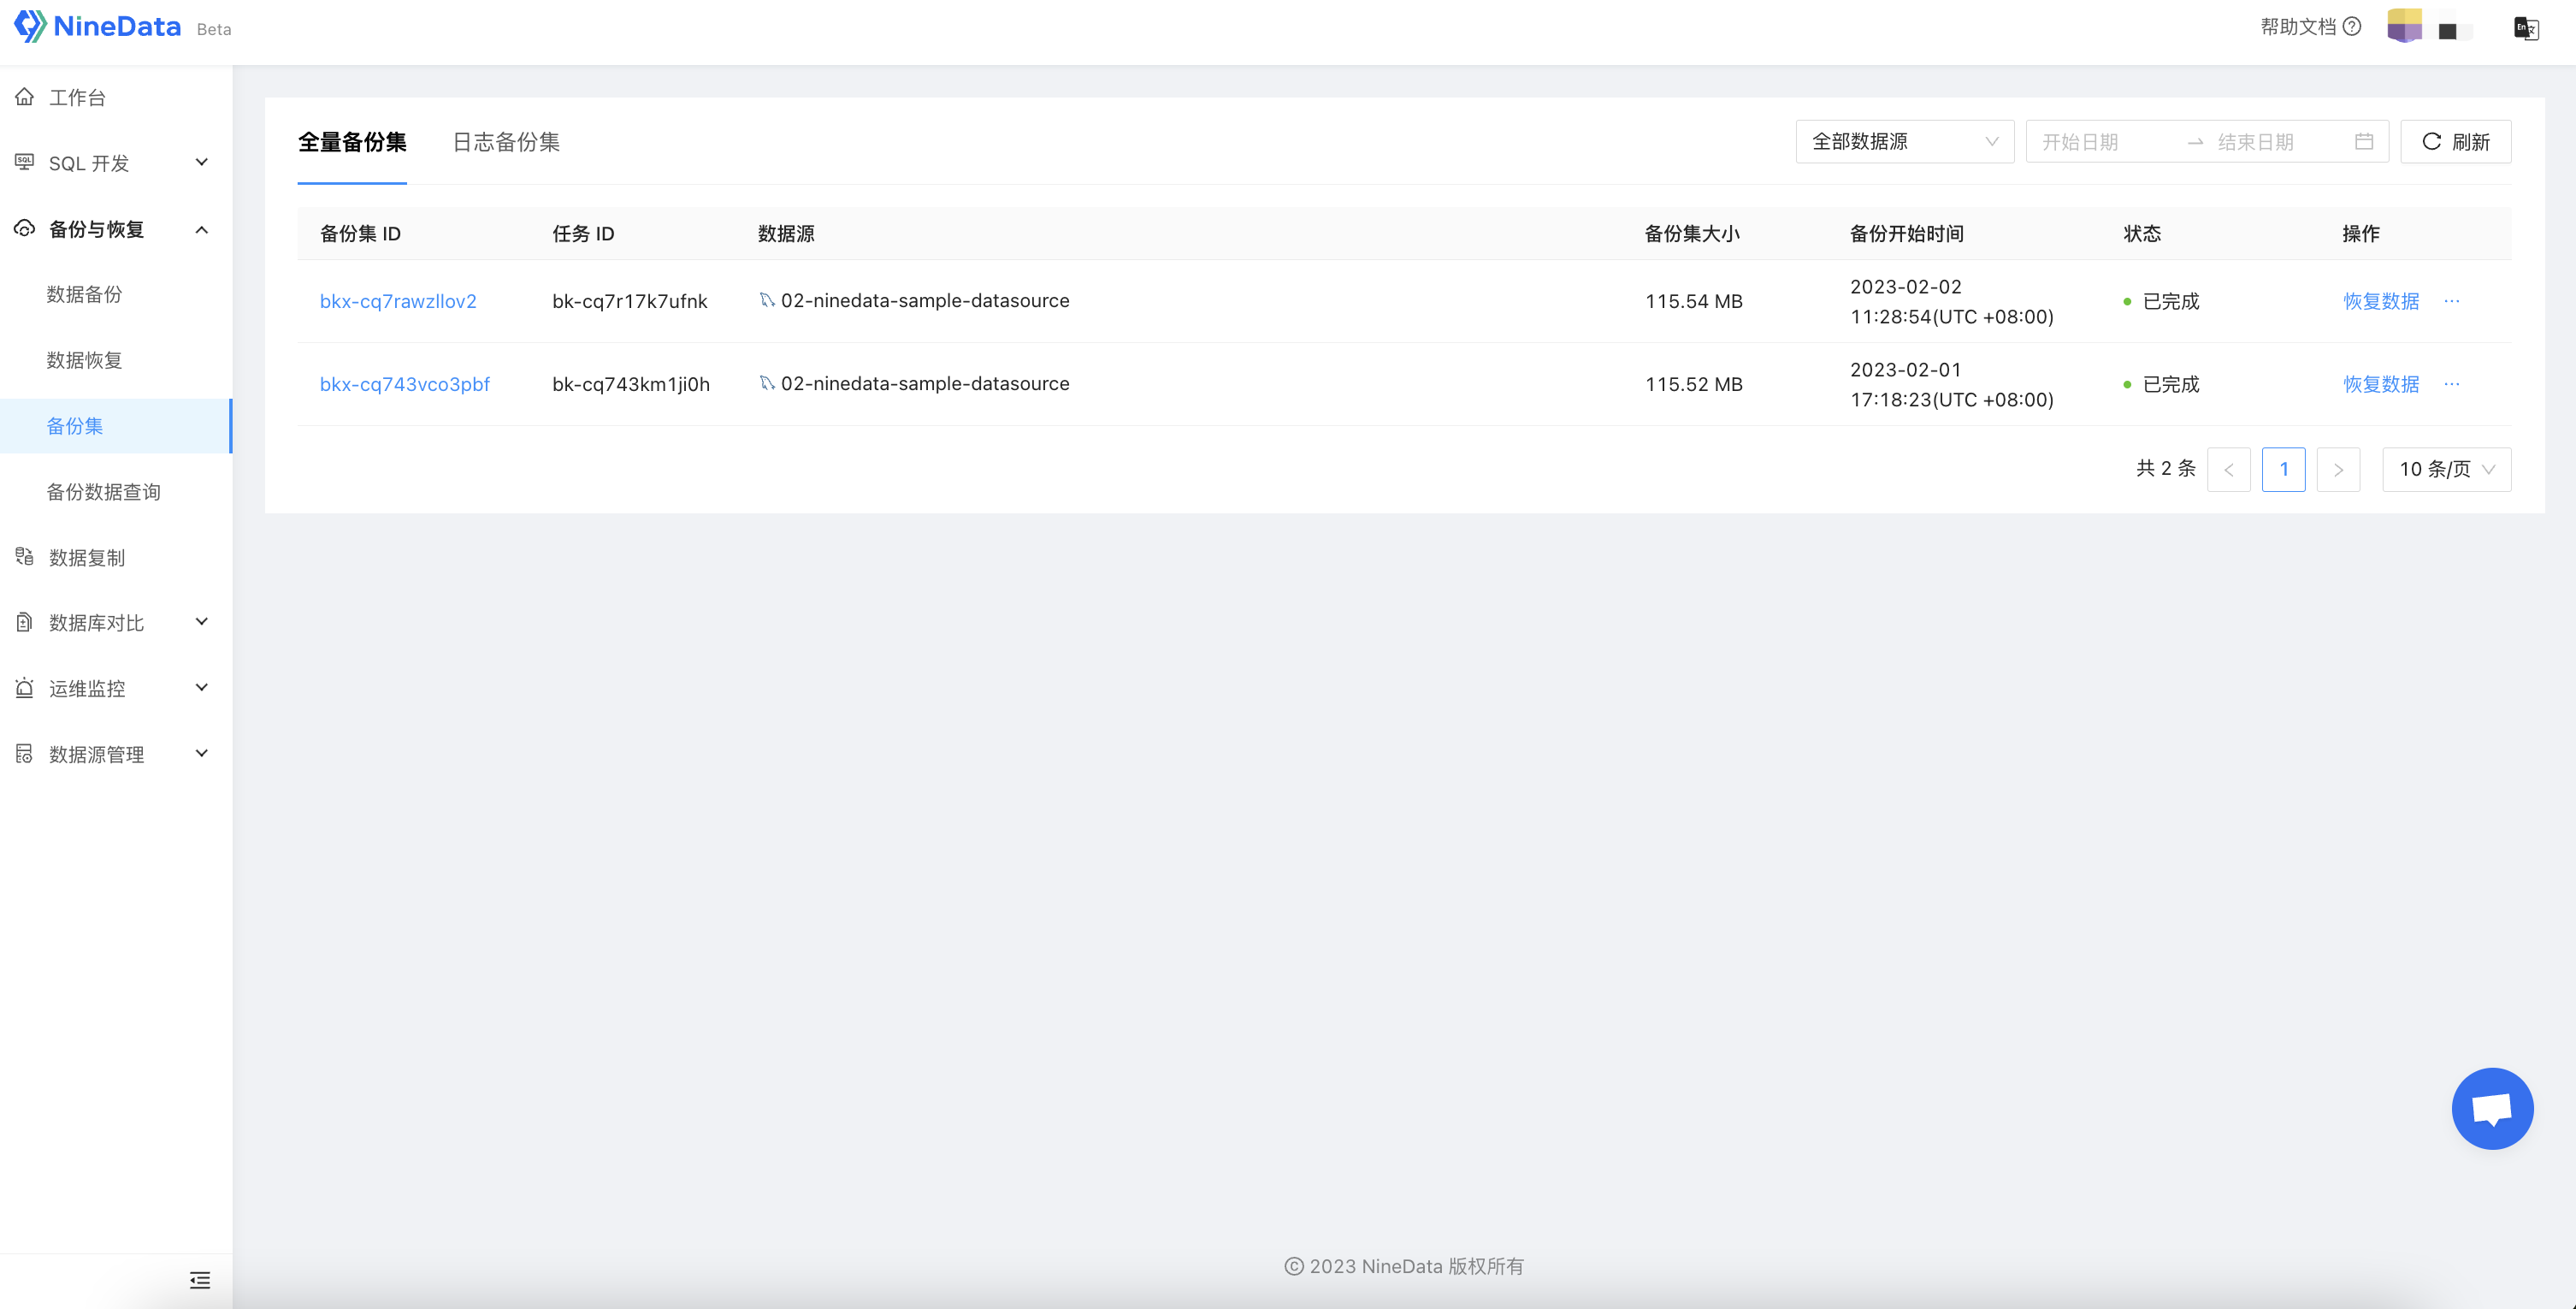Click the 刷新 refresh button
2576x1309 pixels.
click(2455, 142)
